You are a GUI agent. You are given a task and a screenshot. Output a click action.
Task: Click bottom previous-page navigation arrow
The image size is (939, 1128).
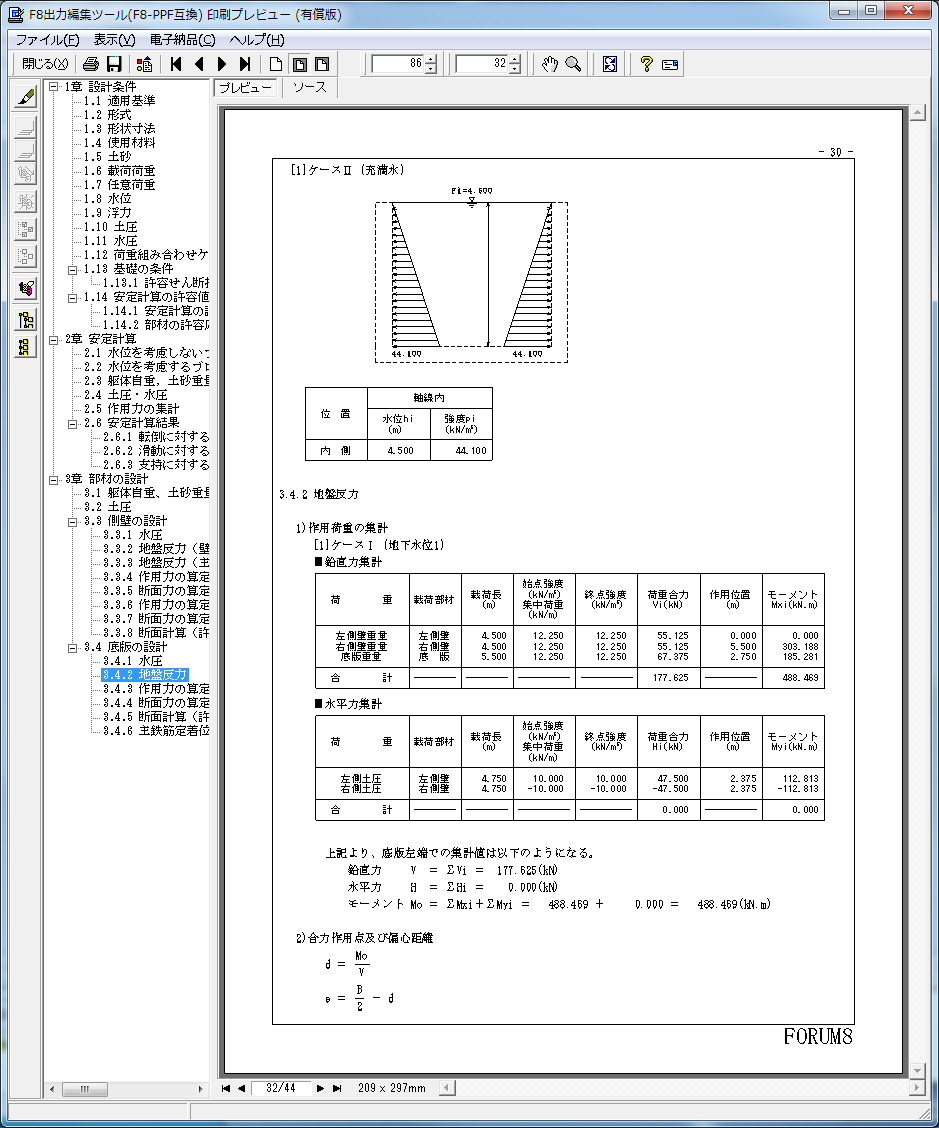tap(241, 1088)
